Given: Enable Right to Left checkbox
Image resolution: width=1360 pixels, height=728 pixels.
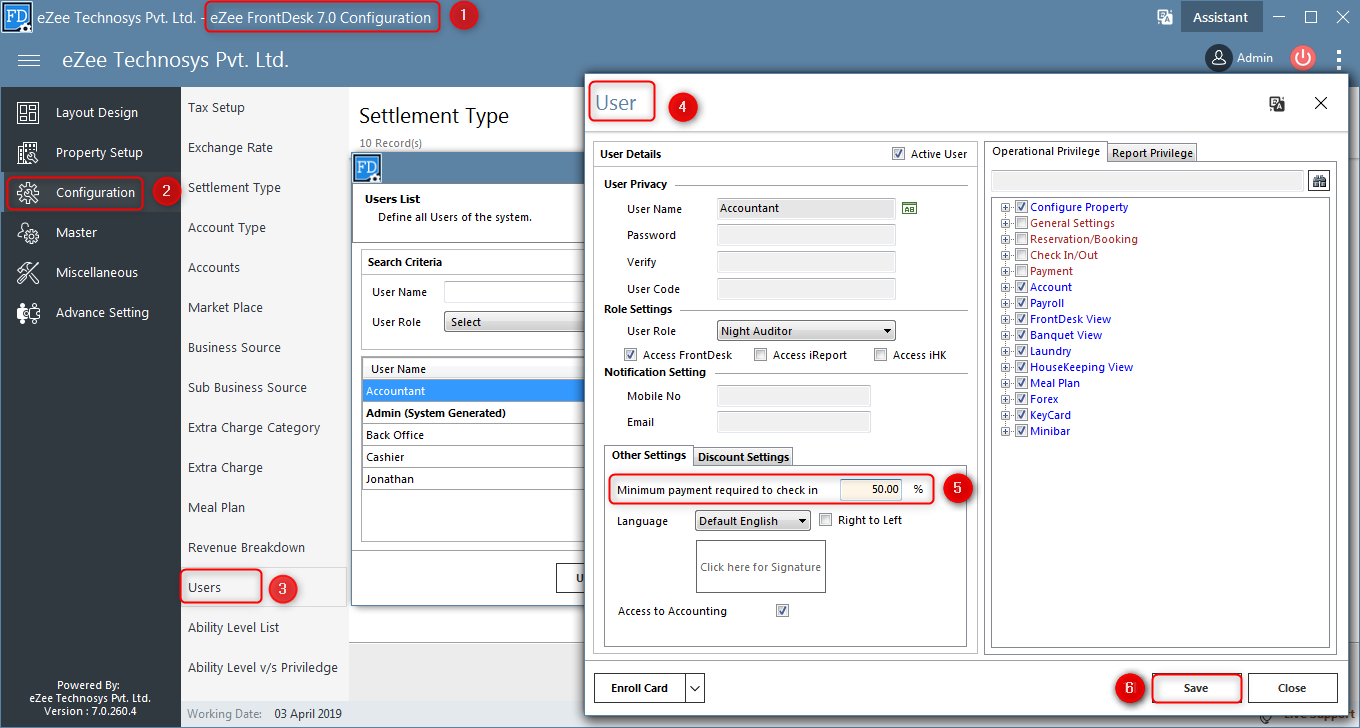Looking at the screenshot, I should [825, 520].
